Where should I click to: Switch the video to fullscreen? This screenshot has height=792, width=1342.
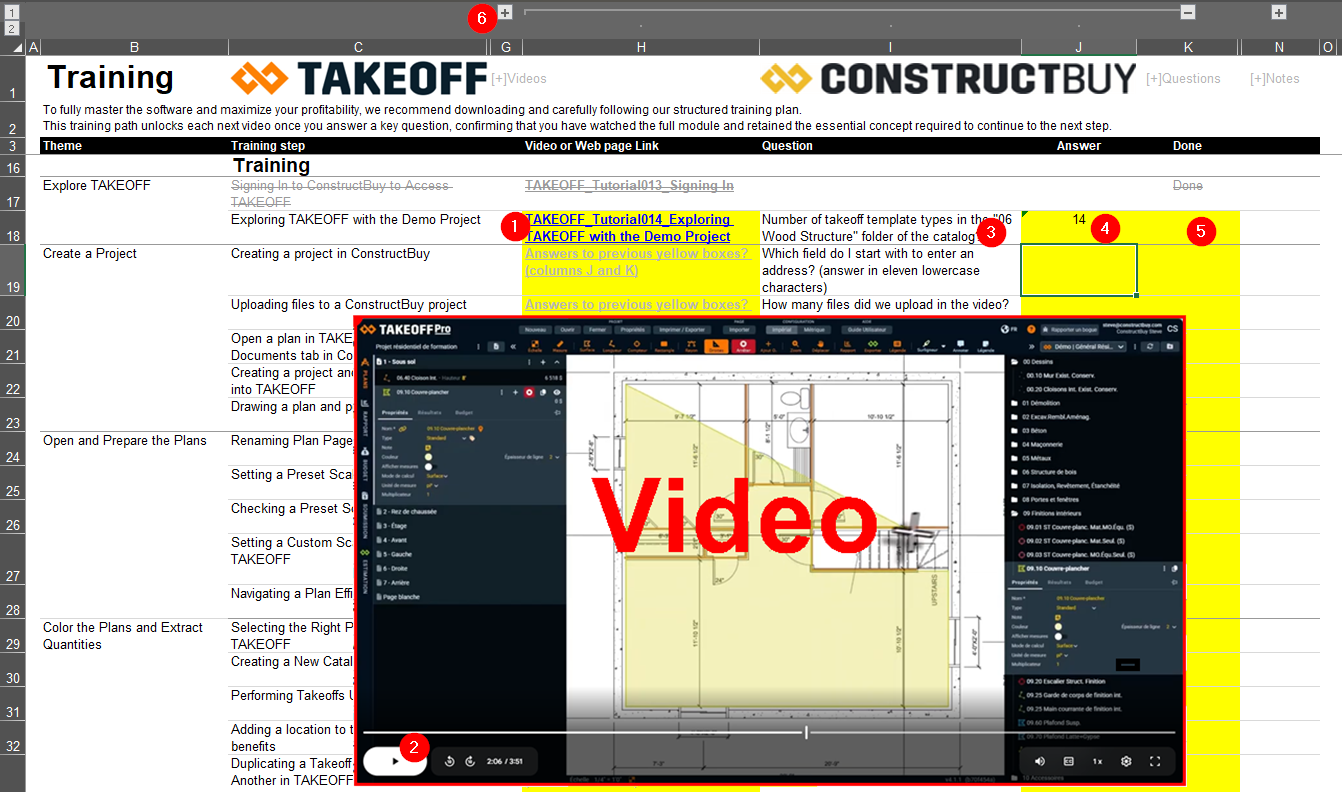tap(1155, 761)
